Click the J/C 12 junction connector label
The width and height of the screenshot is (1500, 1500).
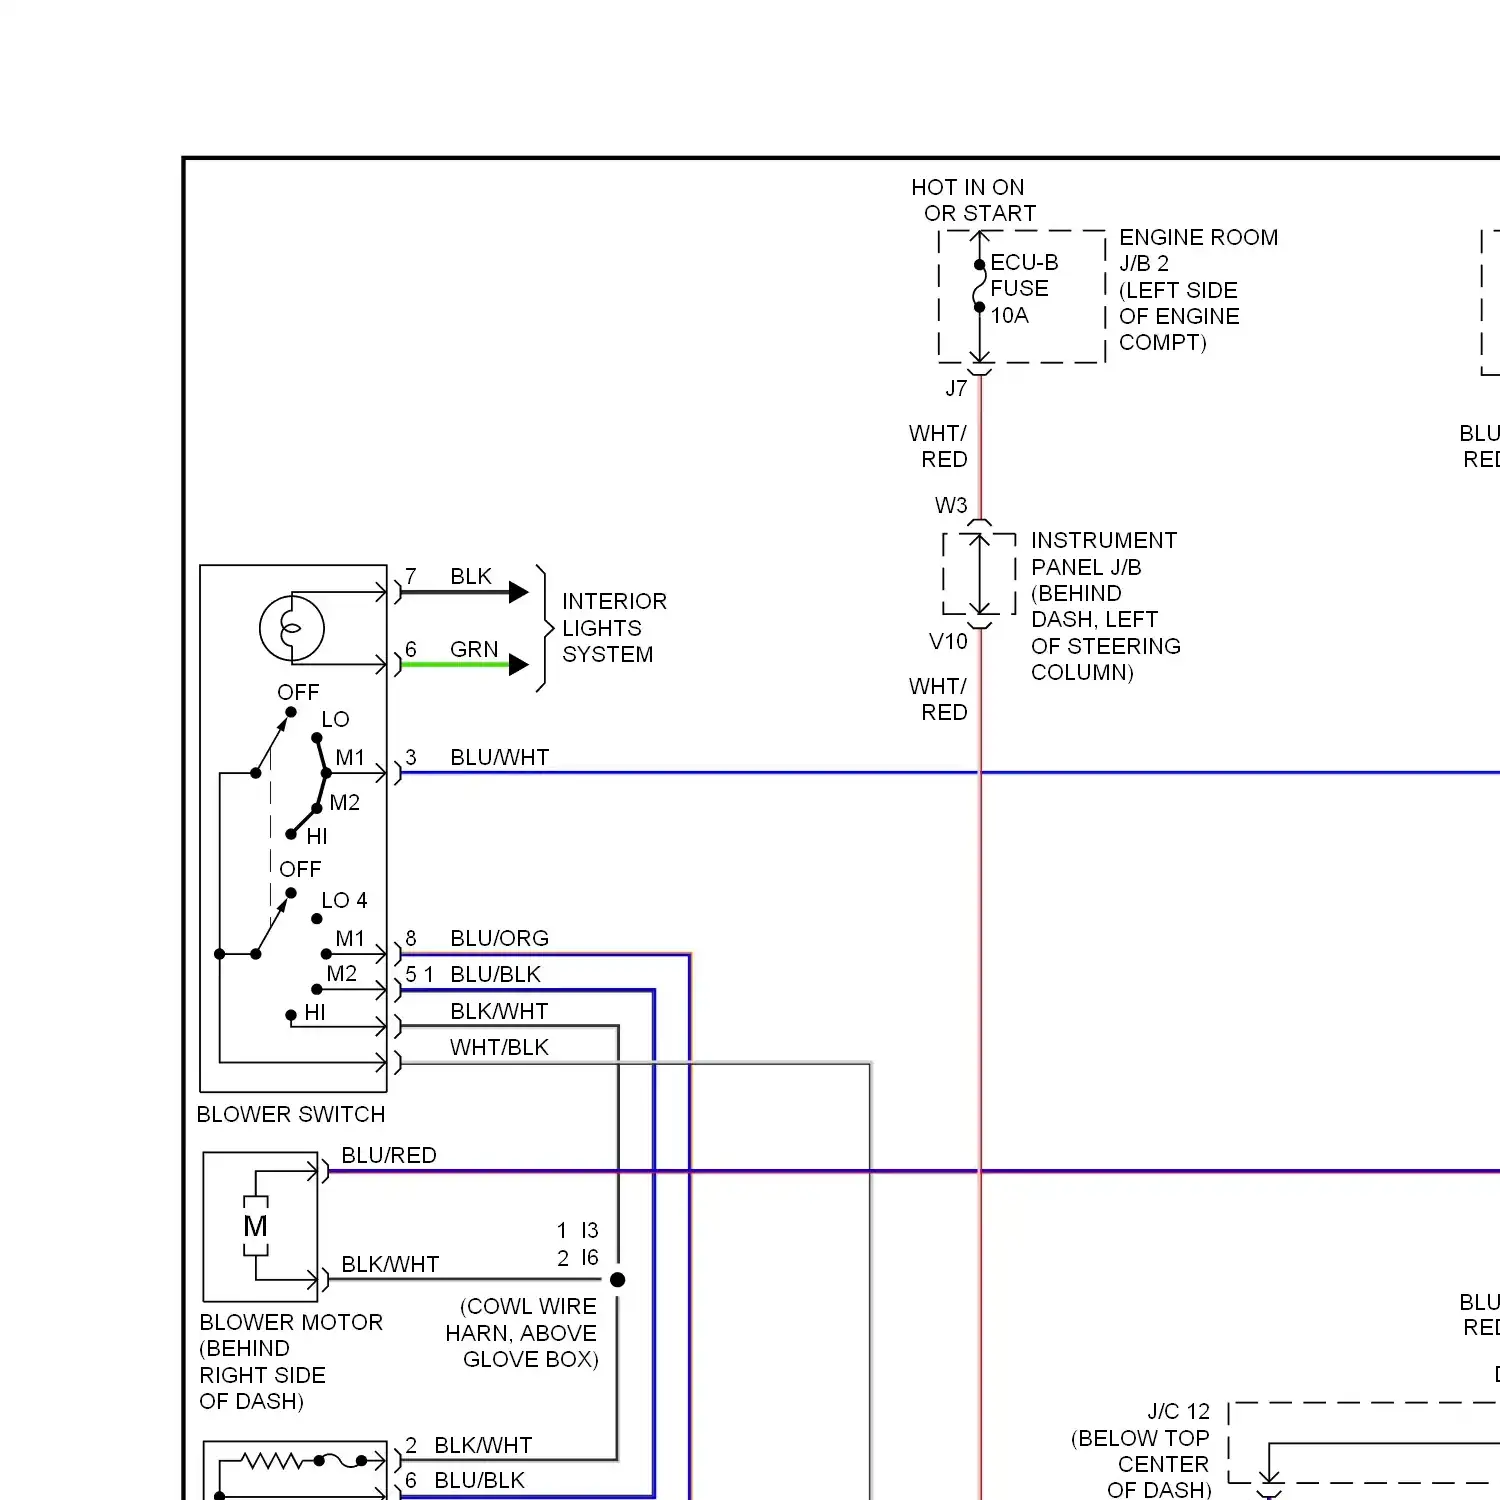pos(1178,1412)
